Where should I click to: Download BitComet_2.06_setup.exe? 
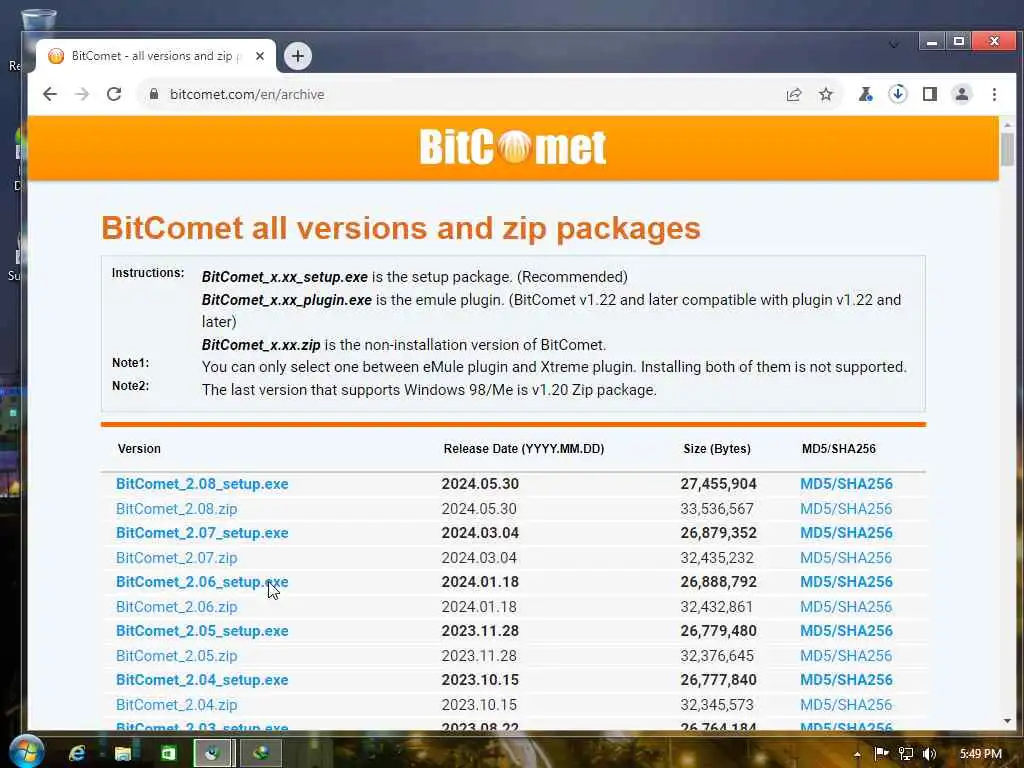pyautogui.click(x=202, y=582)
